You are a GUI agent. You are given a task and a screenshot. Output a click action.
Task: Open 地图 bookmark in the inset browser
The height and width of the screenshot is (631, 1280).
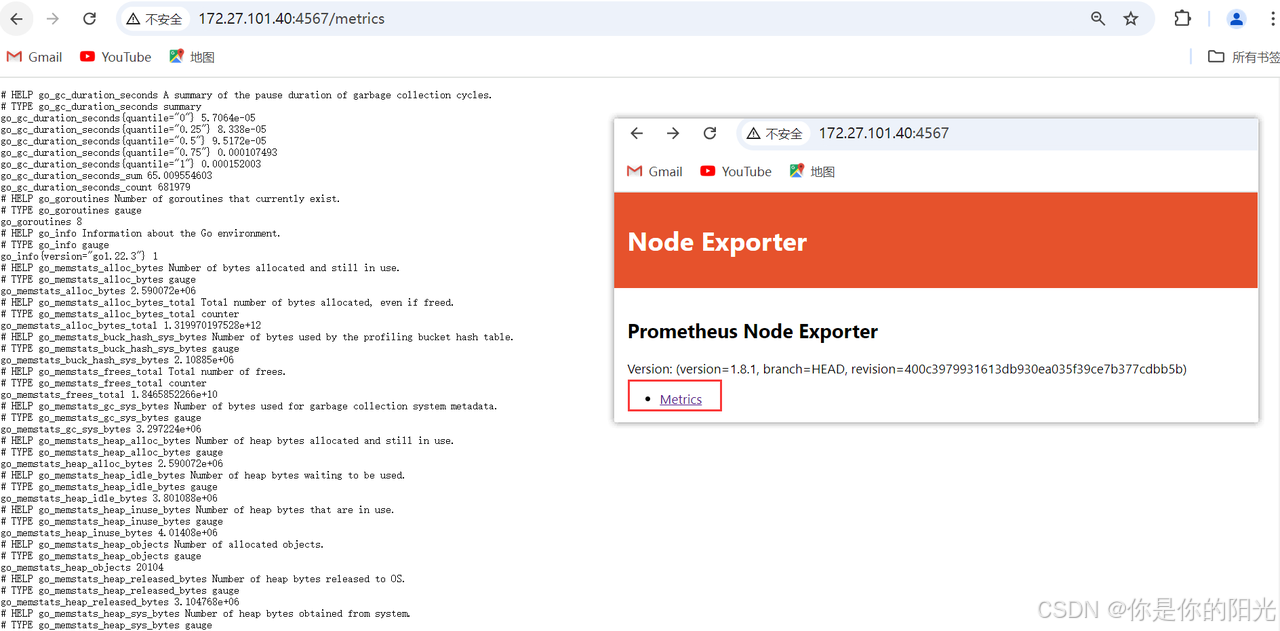[x=812, y=171]
